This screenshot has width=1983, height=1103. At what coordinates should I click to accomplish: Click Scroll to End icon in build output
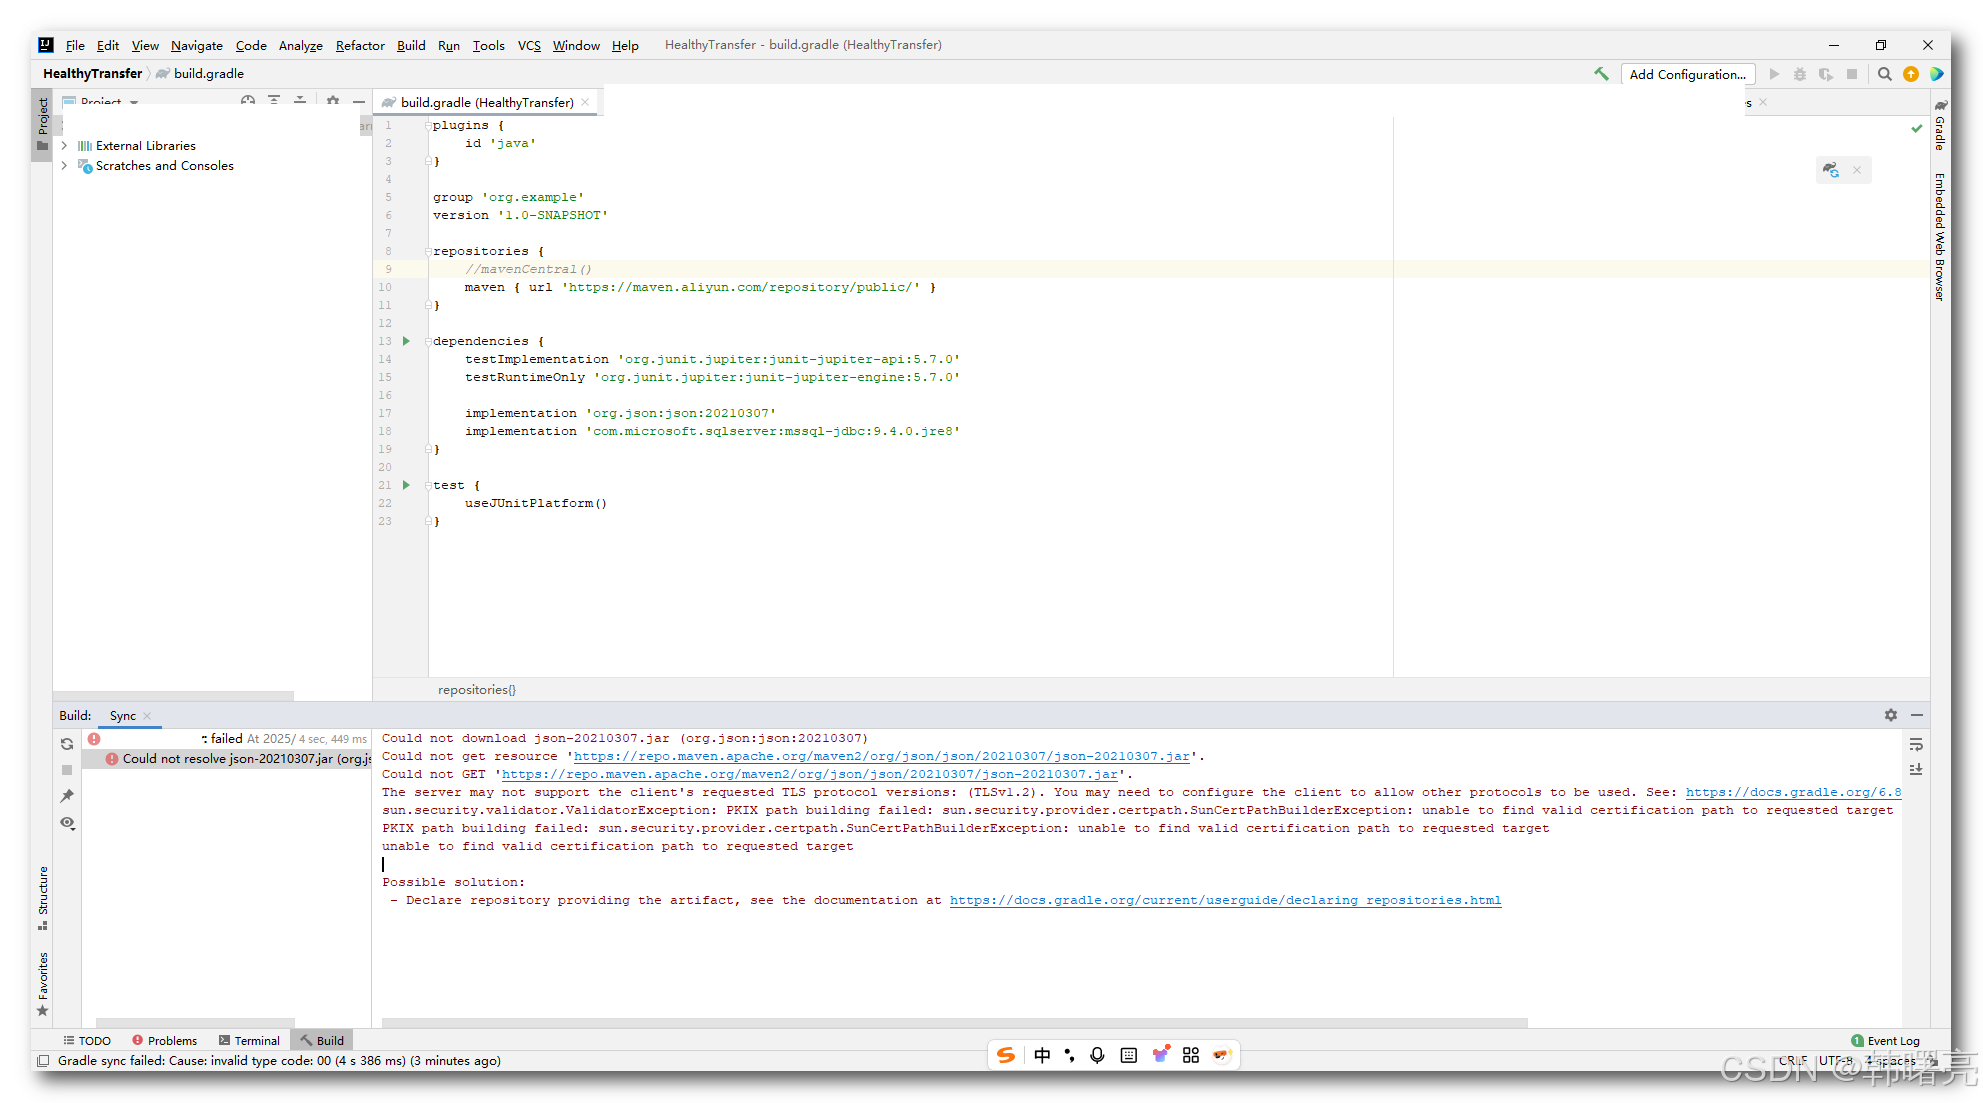1916,770
